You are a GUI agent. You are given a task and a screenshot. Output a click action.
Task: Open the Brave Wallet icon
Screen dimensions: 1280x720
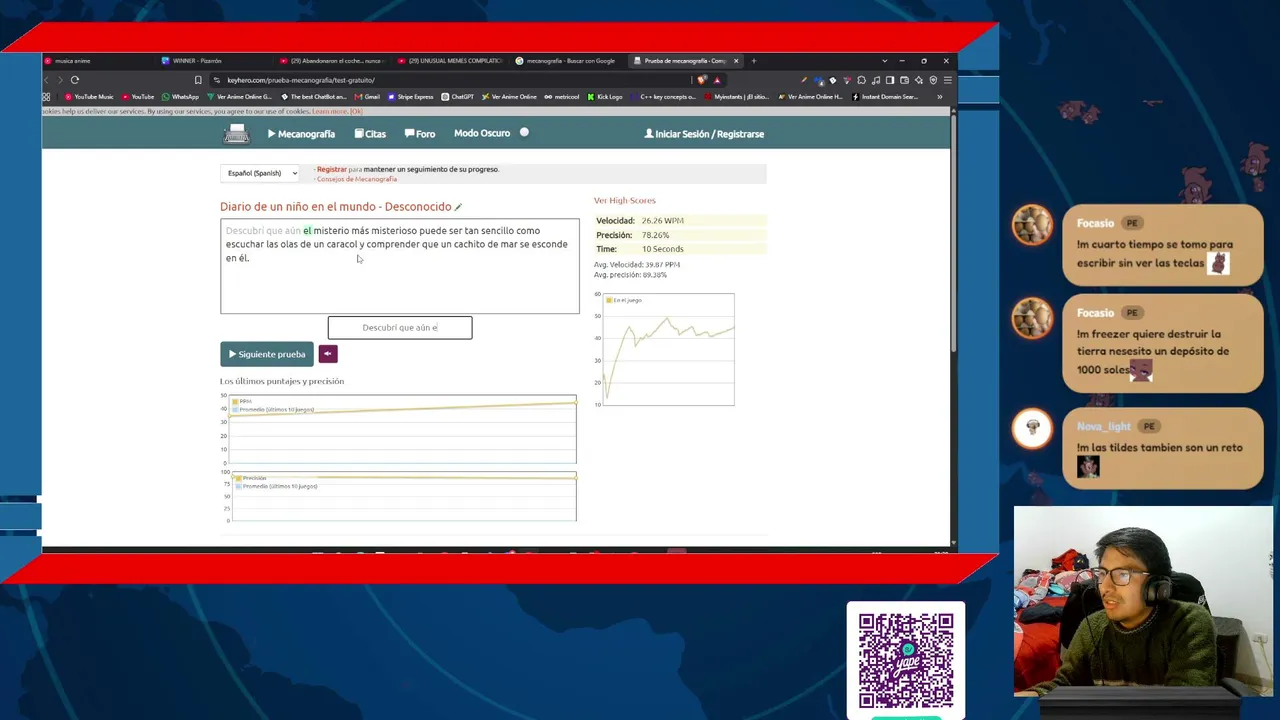905,80
